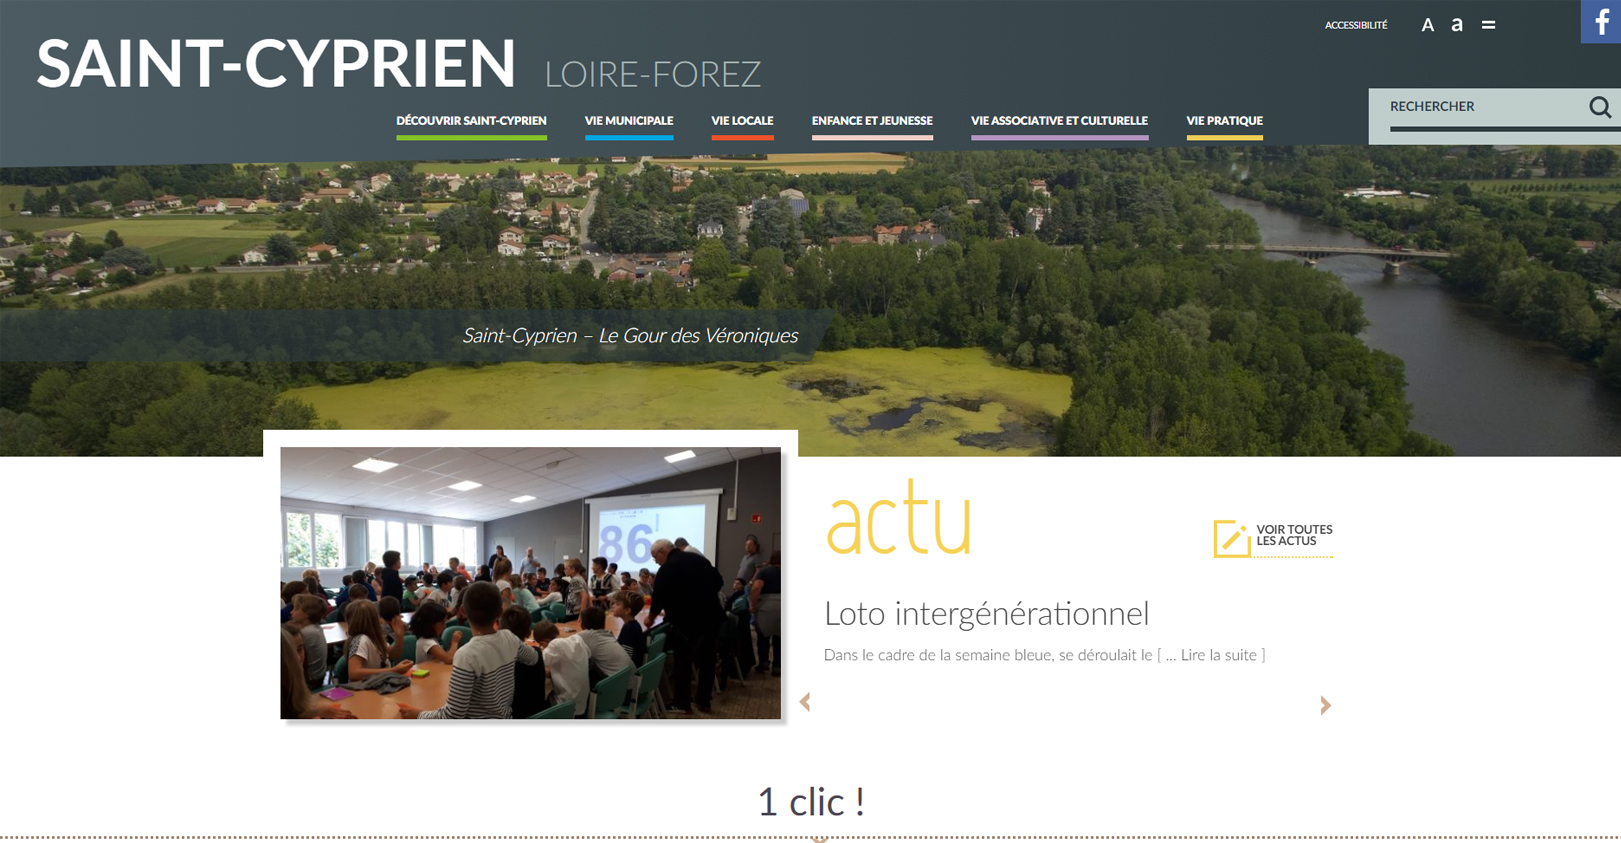This screenshot has height=843, width=1621.
Task: Click Lire la suite link
Action: pyautogui.click(x=1218, y=655)
